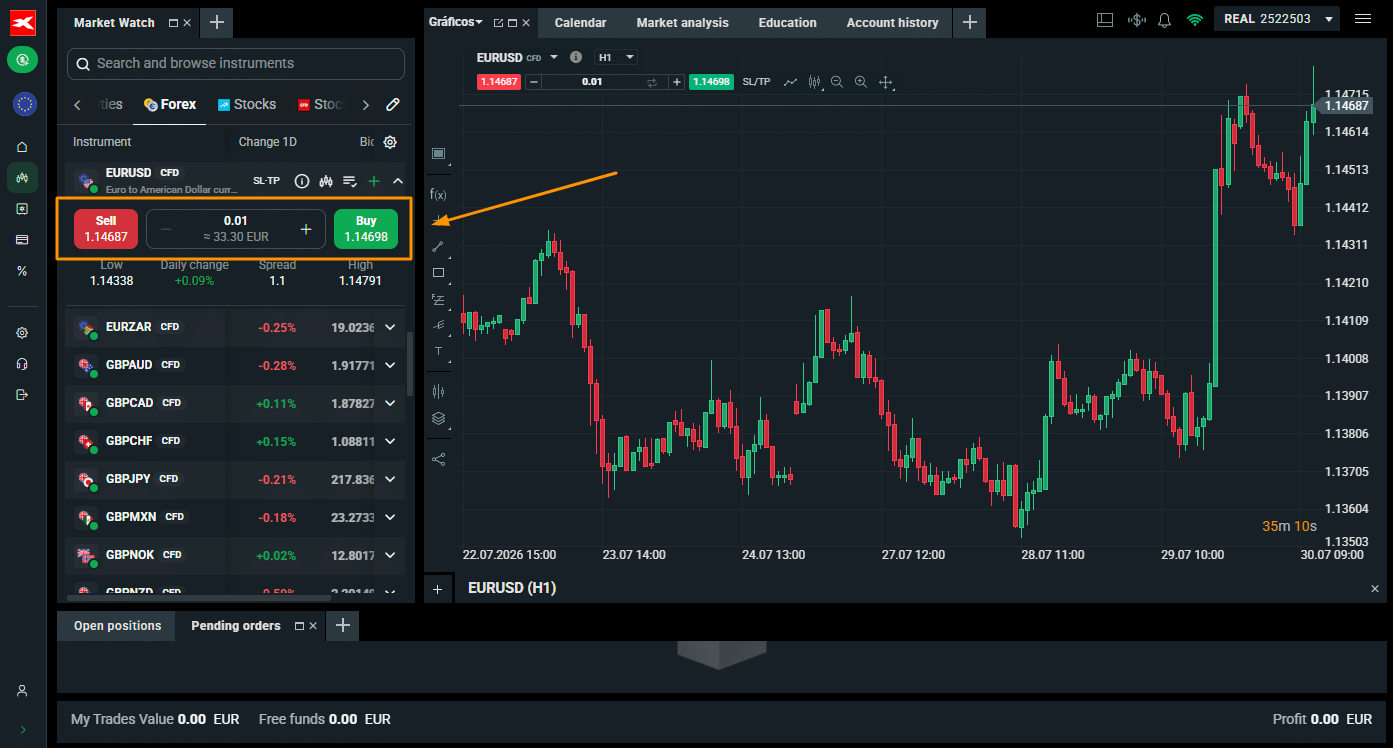Edit instrument groups with the pencil icon
The height and width of the screenshot is (748, 1393).
click(393, 104)
